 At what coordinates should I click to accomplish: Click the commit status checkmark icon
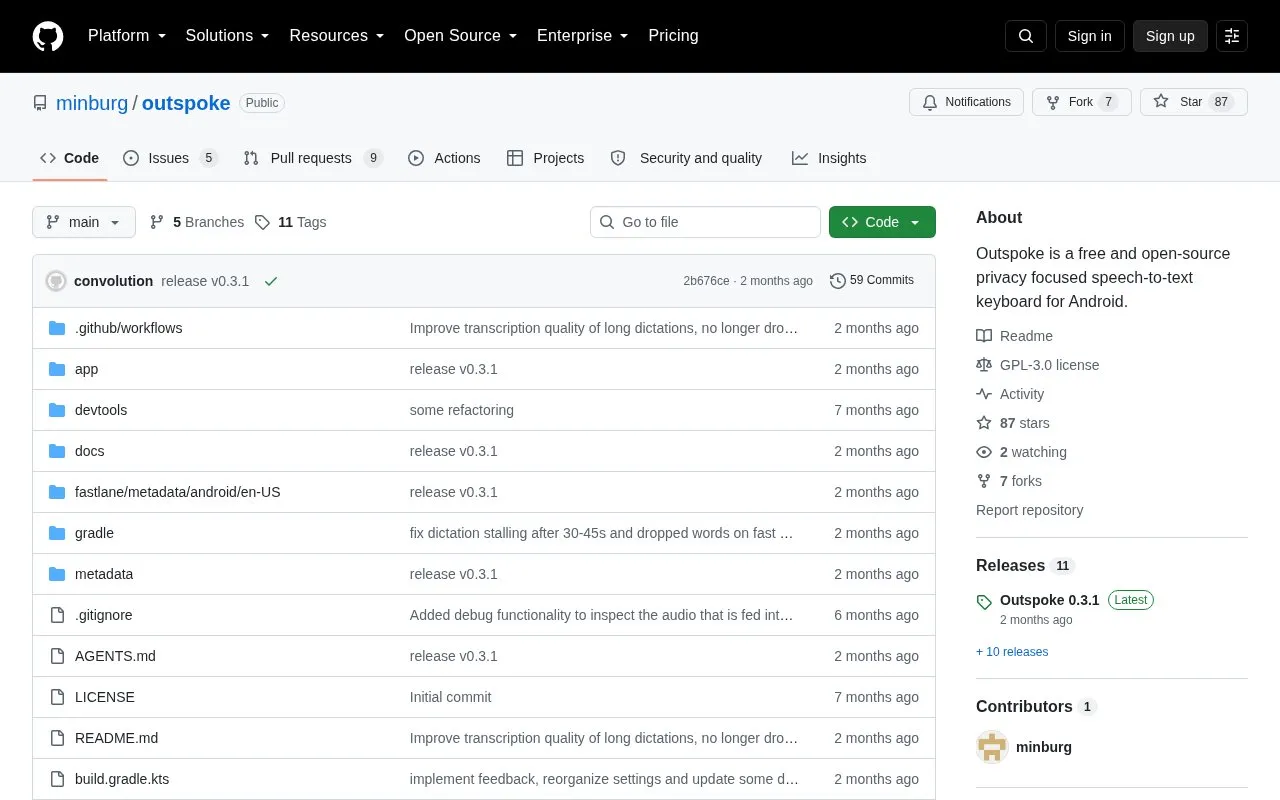[270, 281]
